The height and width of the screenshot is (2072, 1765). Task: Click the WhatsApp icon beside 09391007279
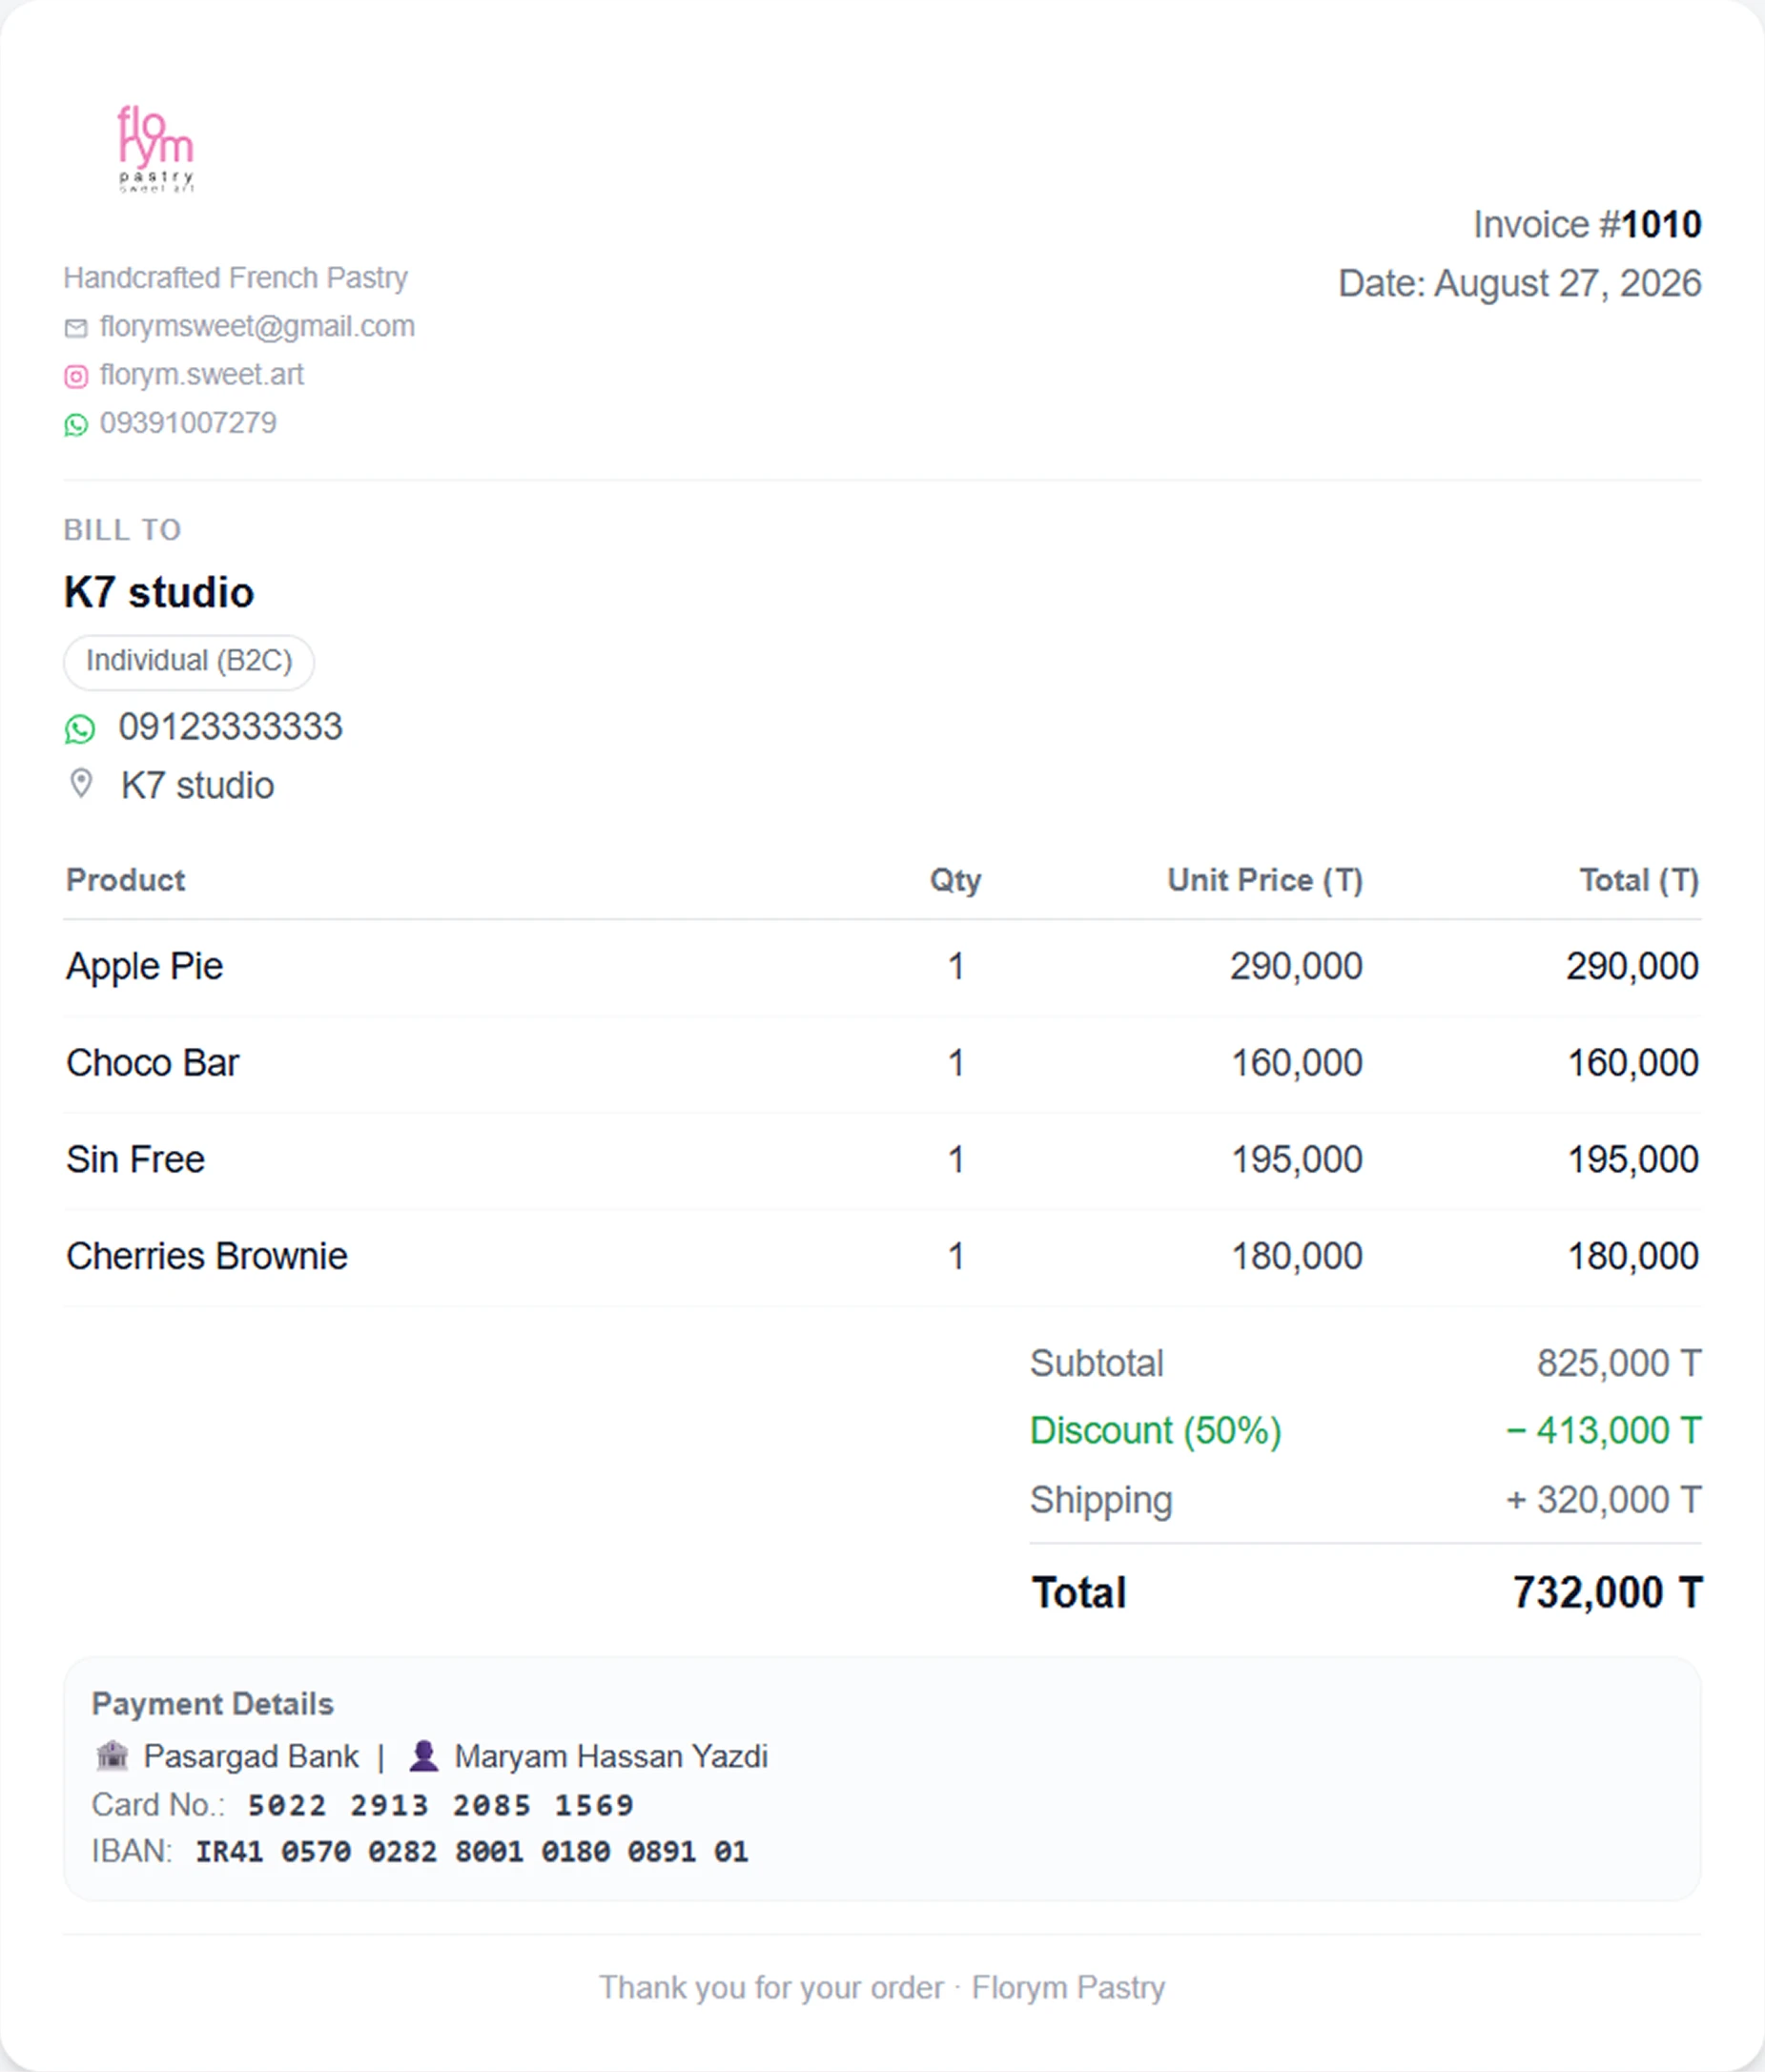[x=76, y=424]
